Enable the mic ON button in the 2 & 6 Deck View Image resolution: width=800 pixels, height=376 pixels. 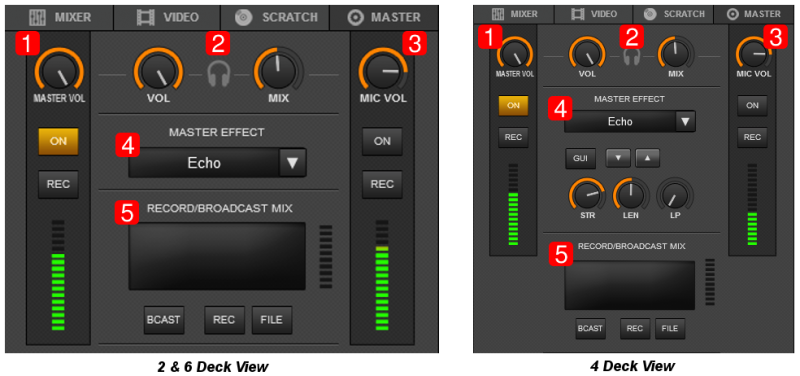pos(382,141)
